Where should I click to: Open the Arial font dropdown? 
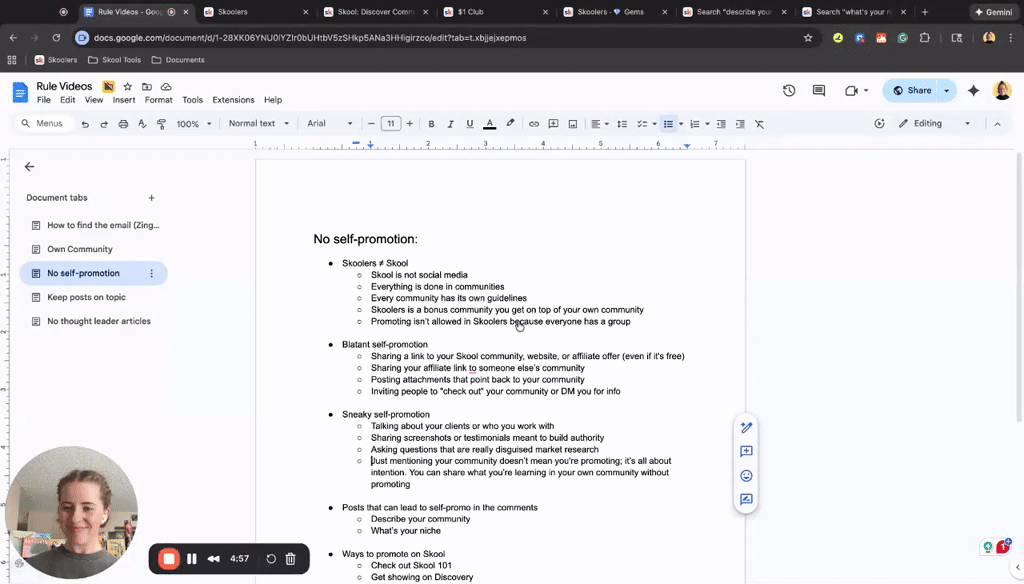tap(330, 123)
